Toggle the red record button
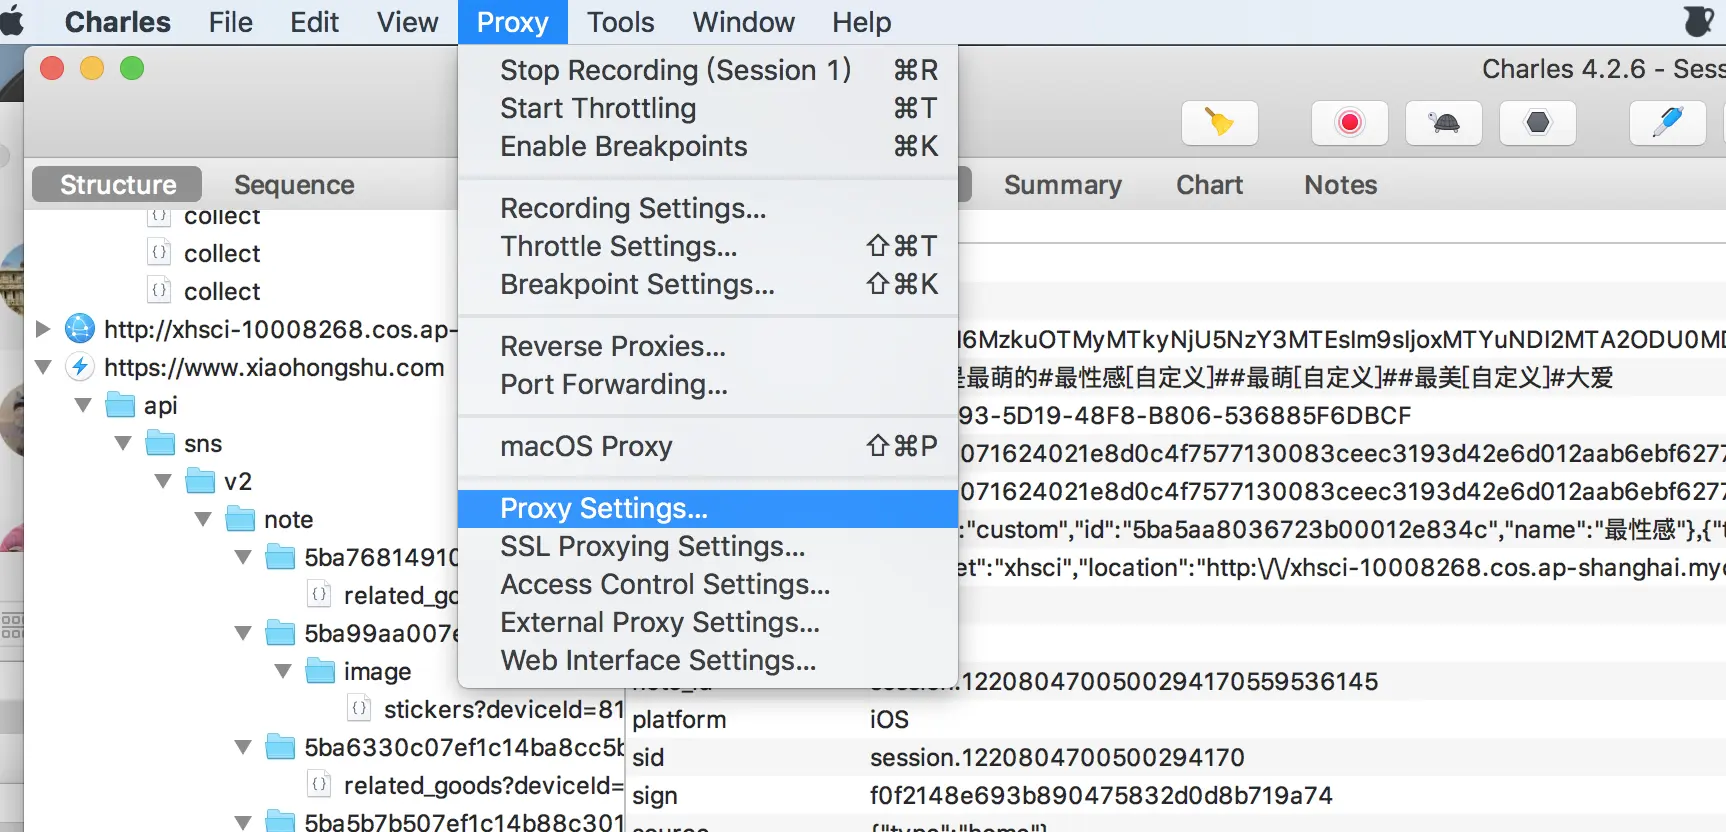 pos(1349,123)
